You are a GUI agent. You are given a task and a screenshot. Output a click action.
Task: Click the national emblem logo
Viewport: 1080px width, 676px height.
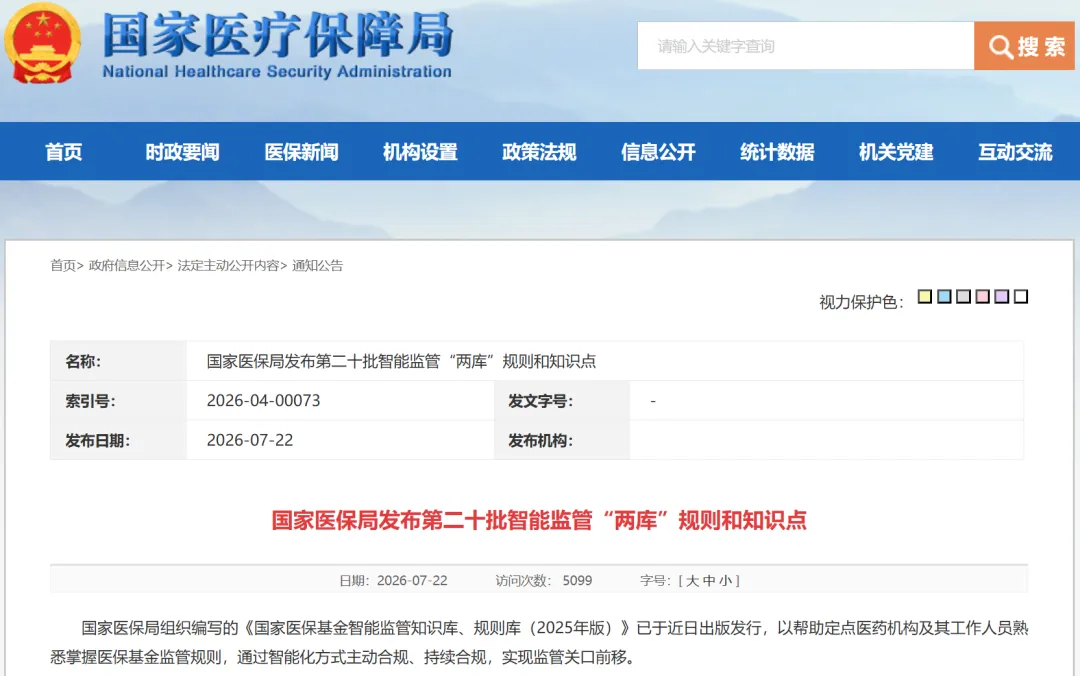click(43, 43)
